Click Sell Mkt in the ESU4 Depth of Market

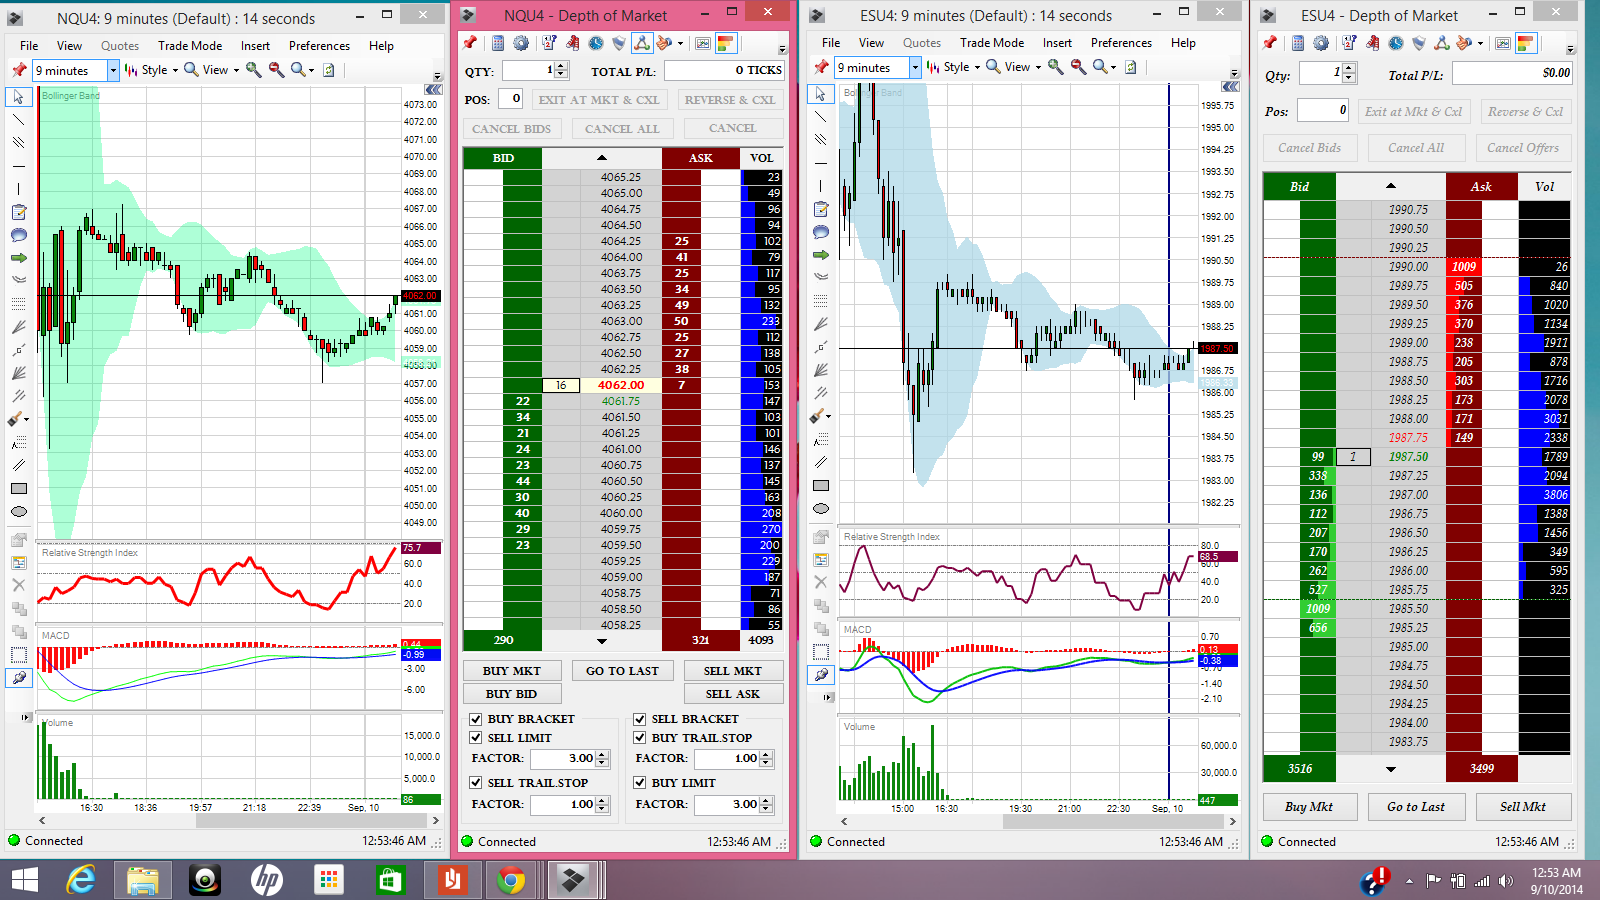pyautogui.click(x=1522, y=807)
